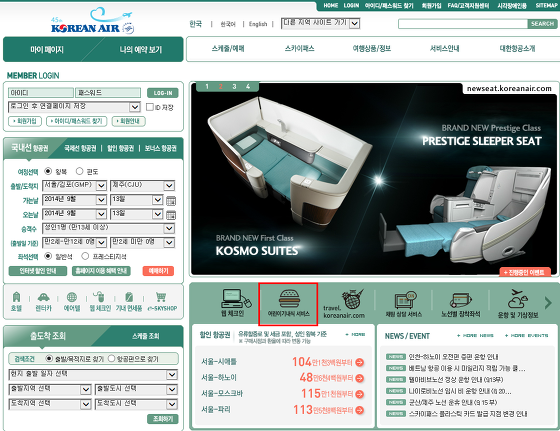
Task: Click the Korean Air logo
Action: coord(92,21)
